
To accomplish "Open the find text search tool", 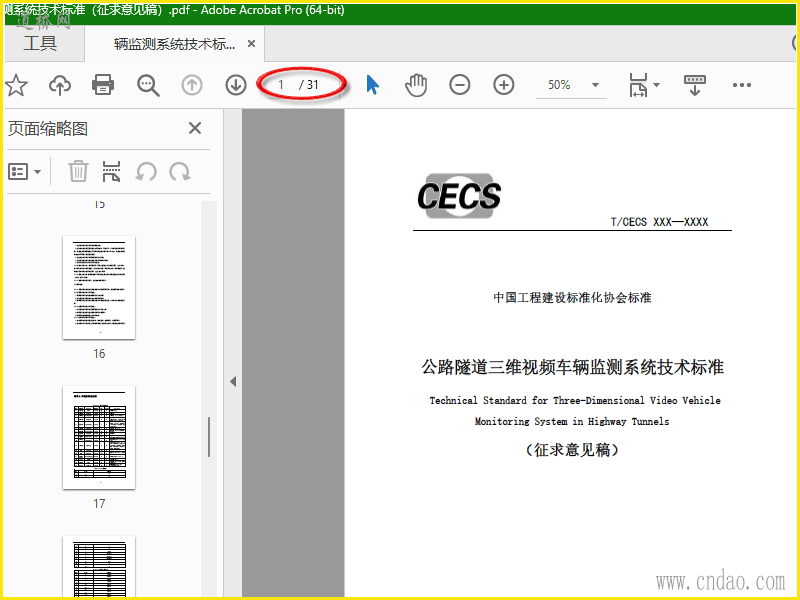I will tap(148, 85).
